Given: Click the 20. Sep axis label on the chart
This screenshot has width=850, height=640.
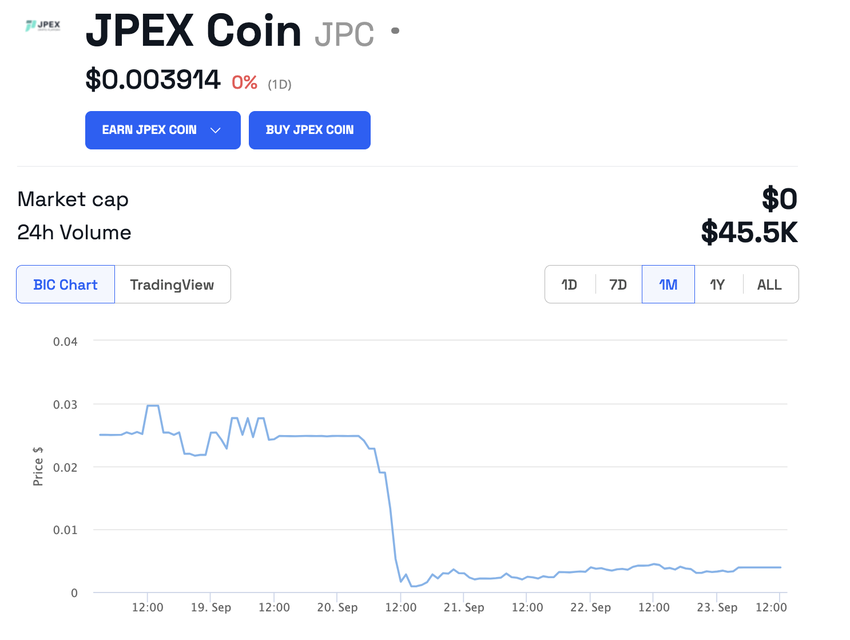Looking at the screenshot, I should pyautogui.click(x=337, y=607).
